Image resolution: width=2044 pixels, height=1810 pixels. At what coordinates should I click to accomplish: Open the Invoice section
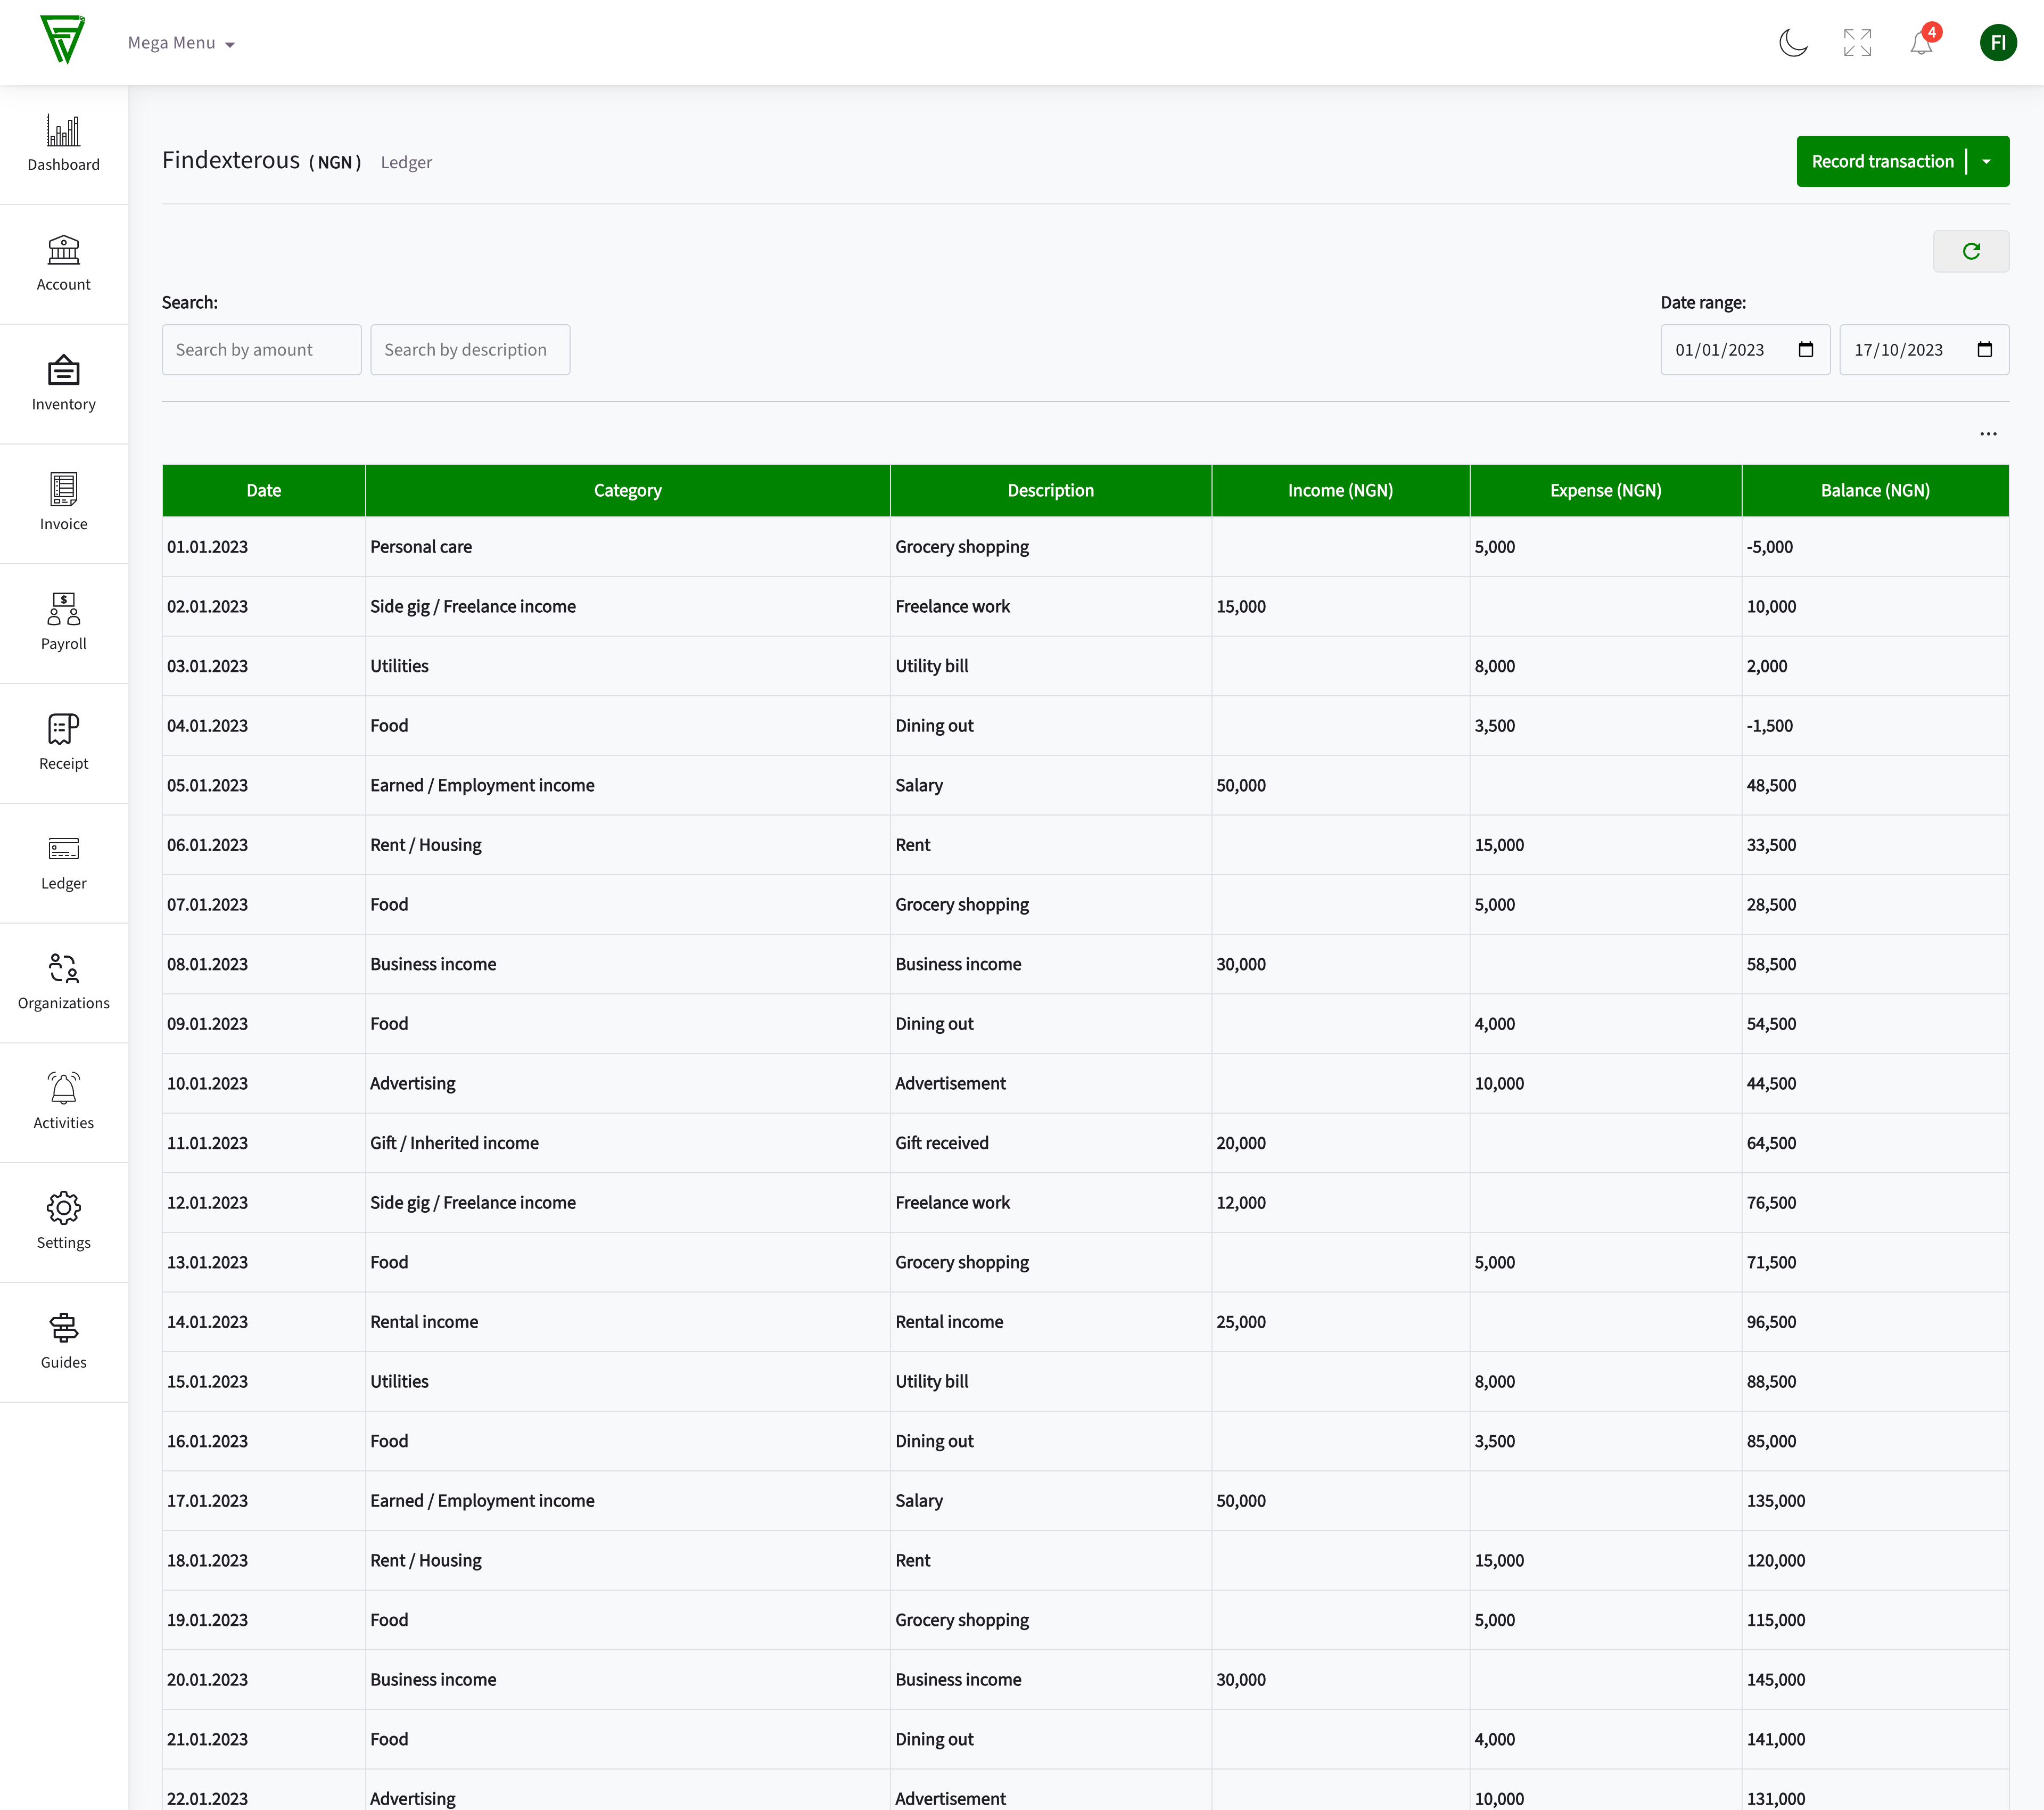pos(63,503)
